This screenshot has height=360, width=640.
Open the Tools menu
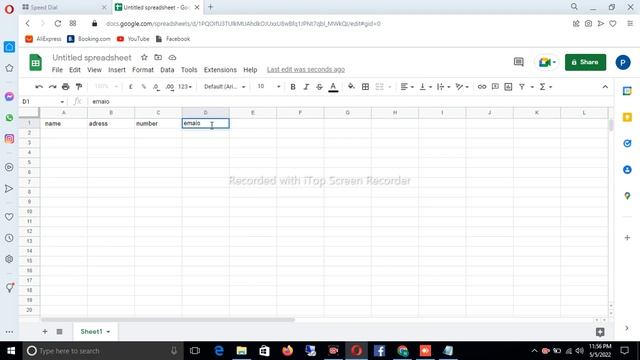189,70
